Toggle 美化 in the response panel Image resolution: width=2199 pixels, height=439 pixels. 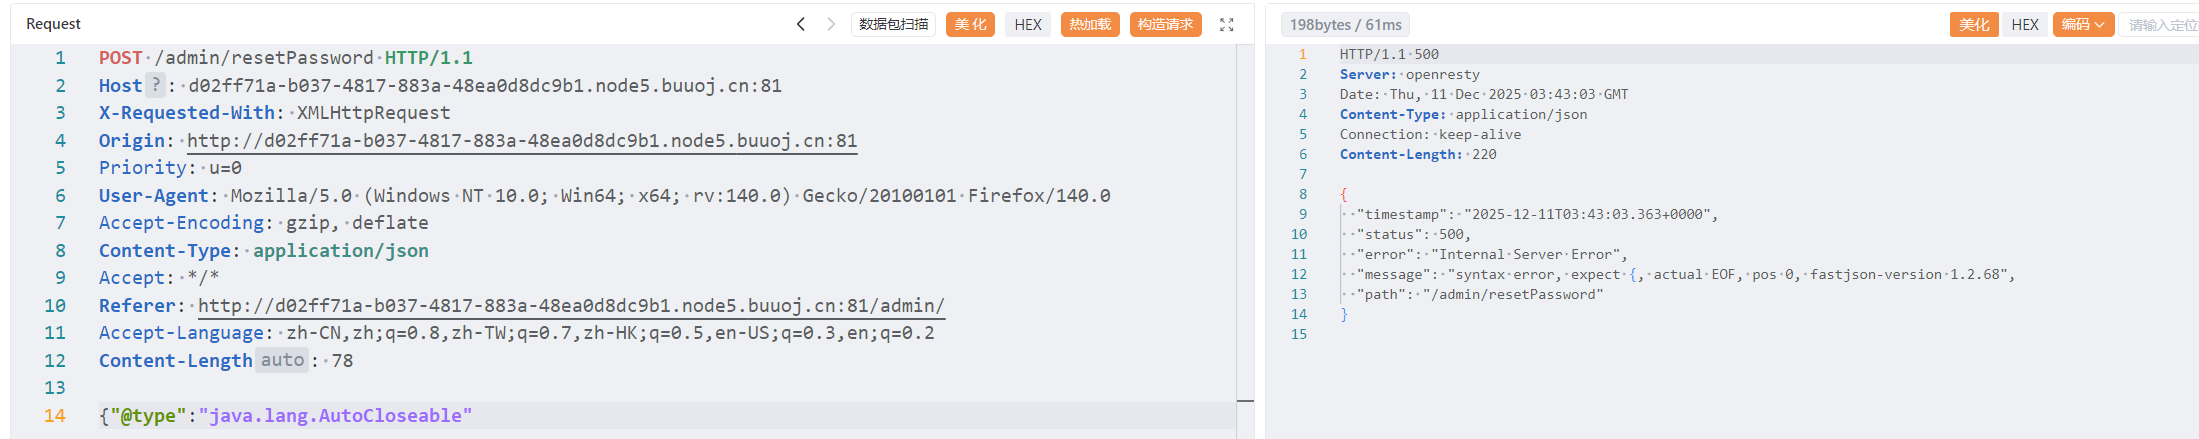[1973, 24]
